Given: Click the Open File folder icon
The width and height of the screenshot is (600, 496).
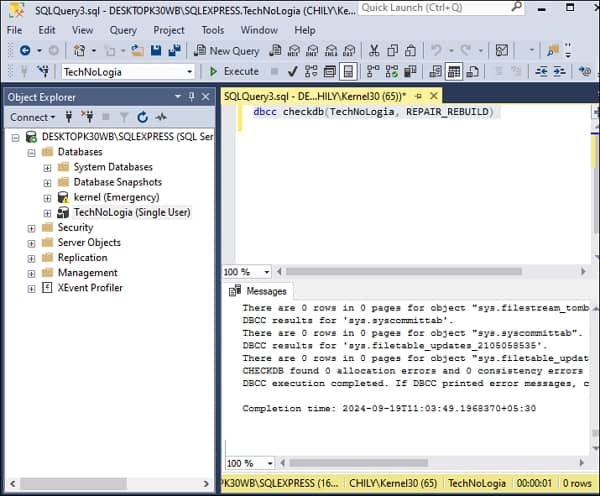Looking at the screenshot, I should (137, 51).
